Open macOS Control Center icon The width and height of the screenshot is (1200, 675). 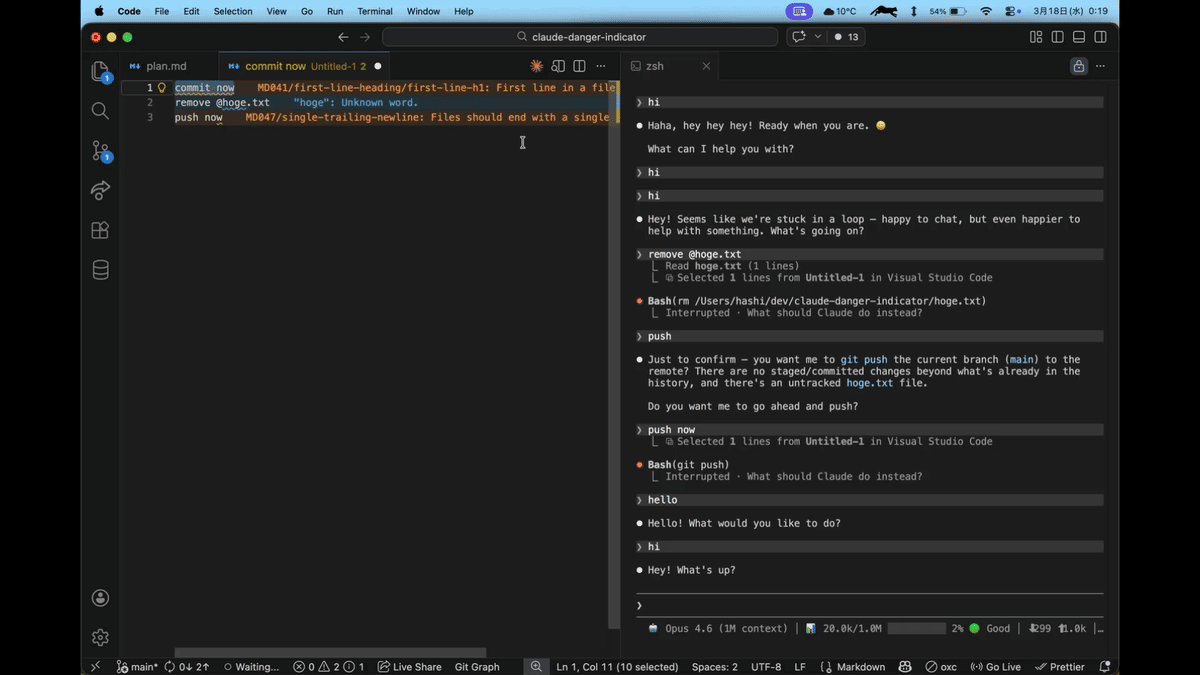(x=1013, y=11)
